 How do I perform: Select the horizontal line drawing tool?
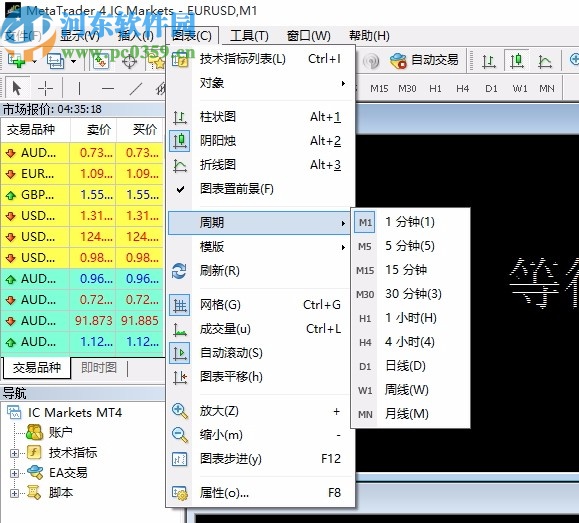(108, 89)
